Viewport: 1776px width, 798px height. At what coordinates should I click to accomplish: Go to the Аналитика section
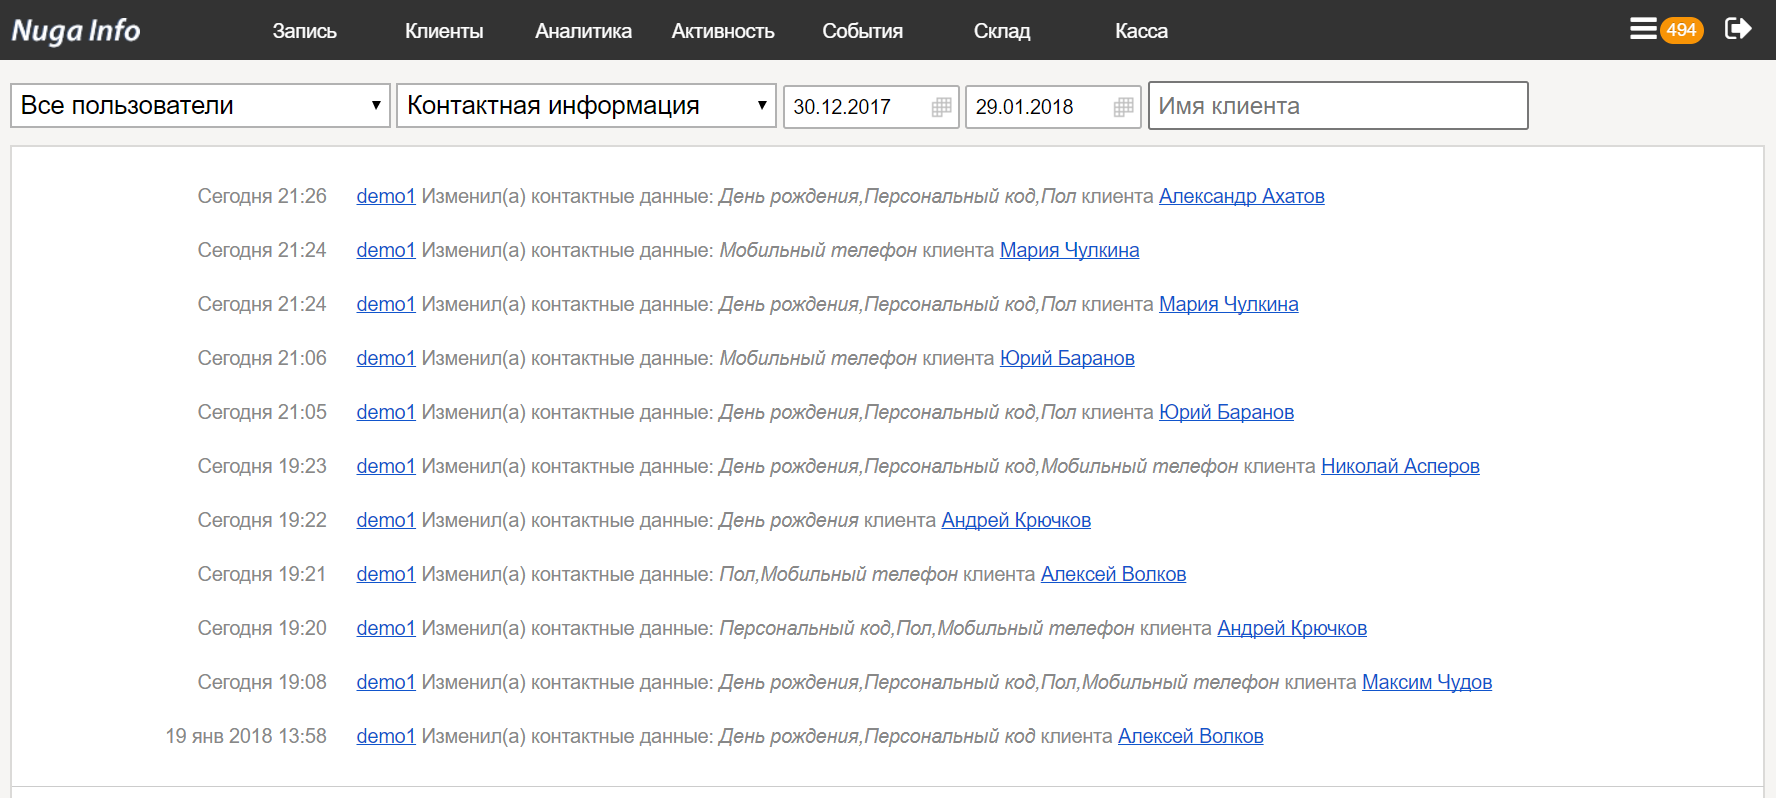point(583,31)
